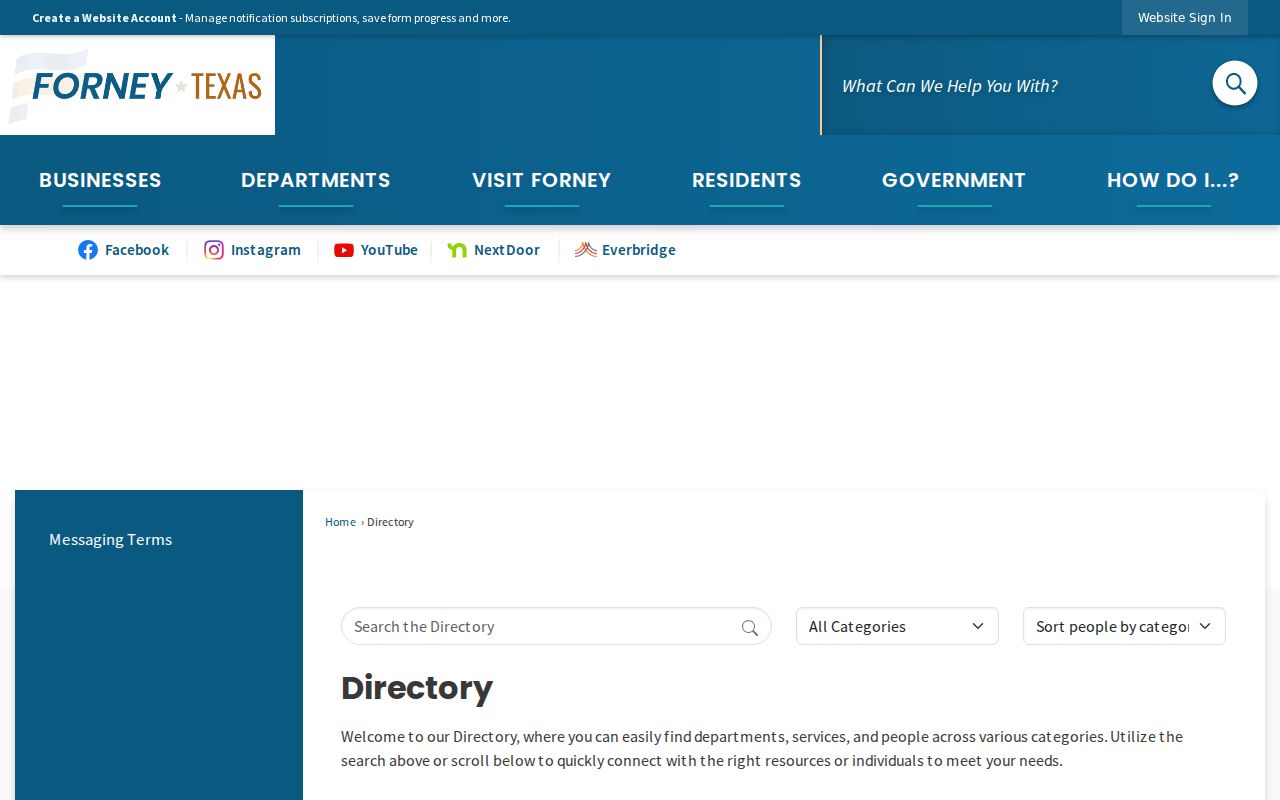The width and height of the screenshot is (1280, 800).
Task: Click the YouTube icon
Action: click(x=344, y=250)
